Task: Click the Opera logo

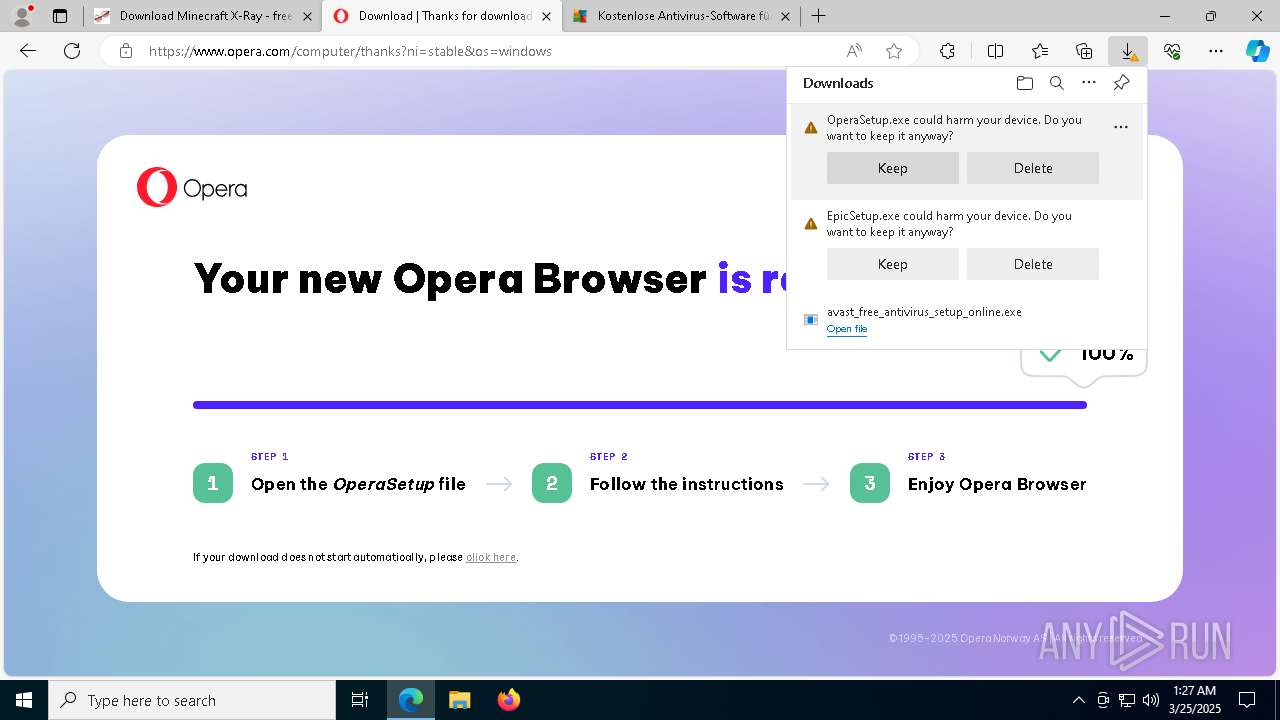Action: coord(192,188)
